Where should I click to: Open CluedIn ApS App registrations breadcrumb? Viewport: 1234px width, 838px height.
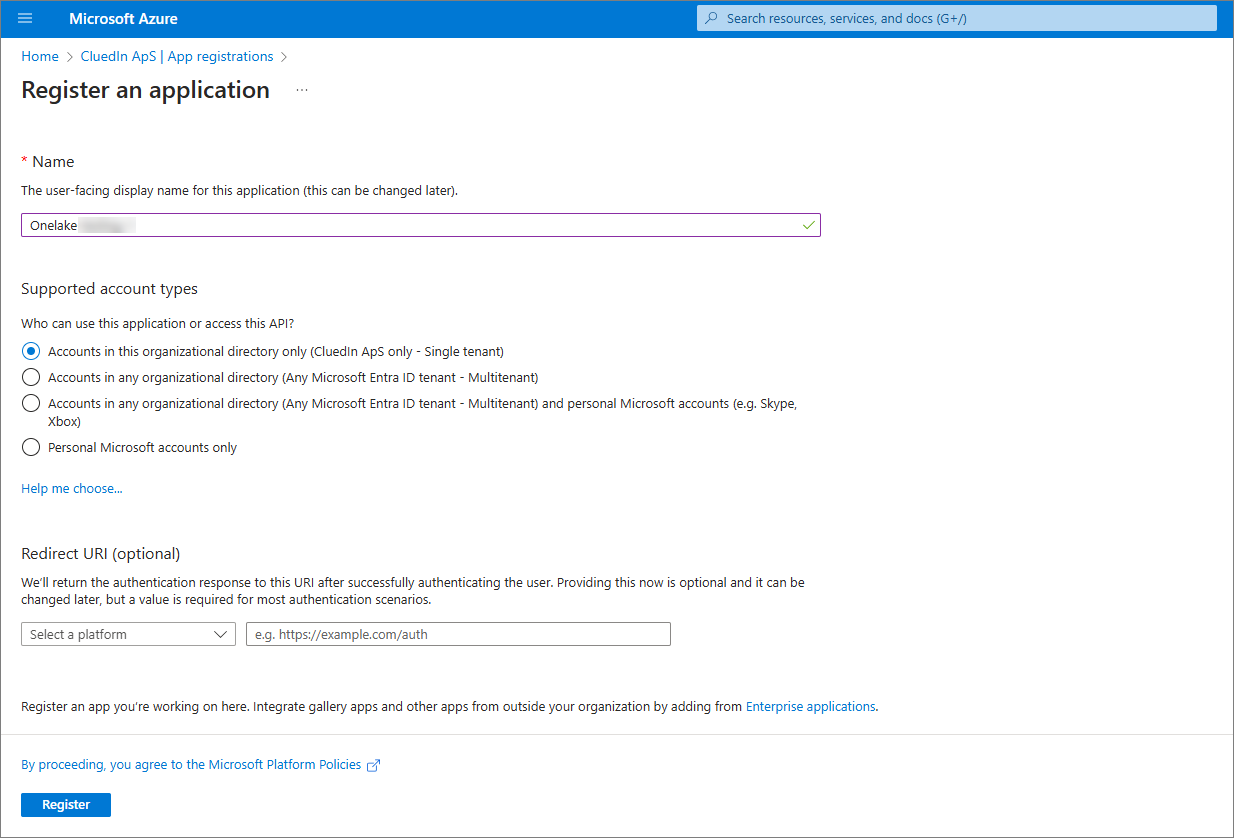pos(176,56)
